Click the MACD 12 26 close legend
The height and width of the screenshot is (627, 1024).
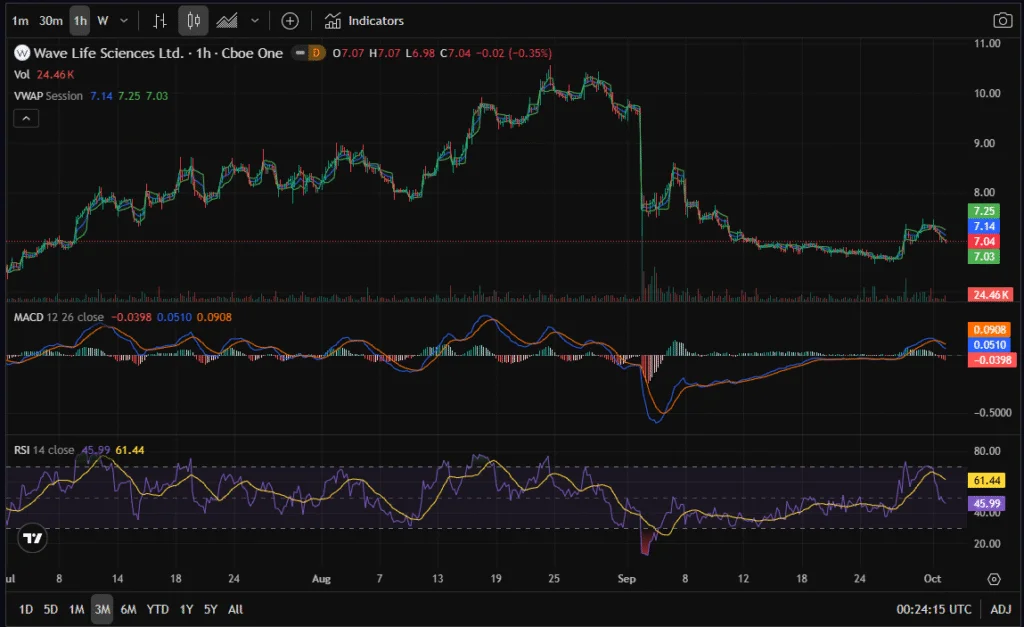58,317
